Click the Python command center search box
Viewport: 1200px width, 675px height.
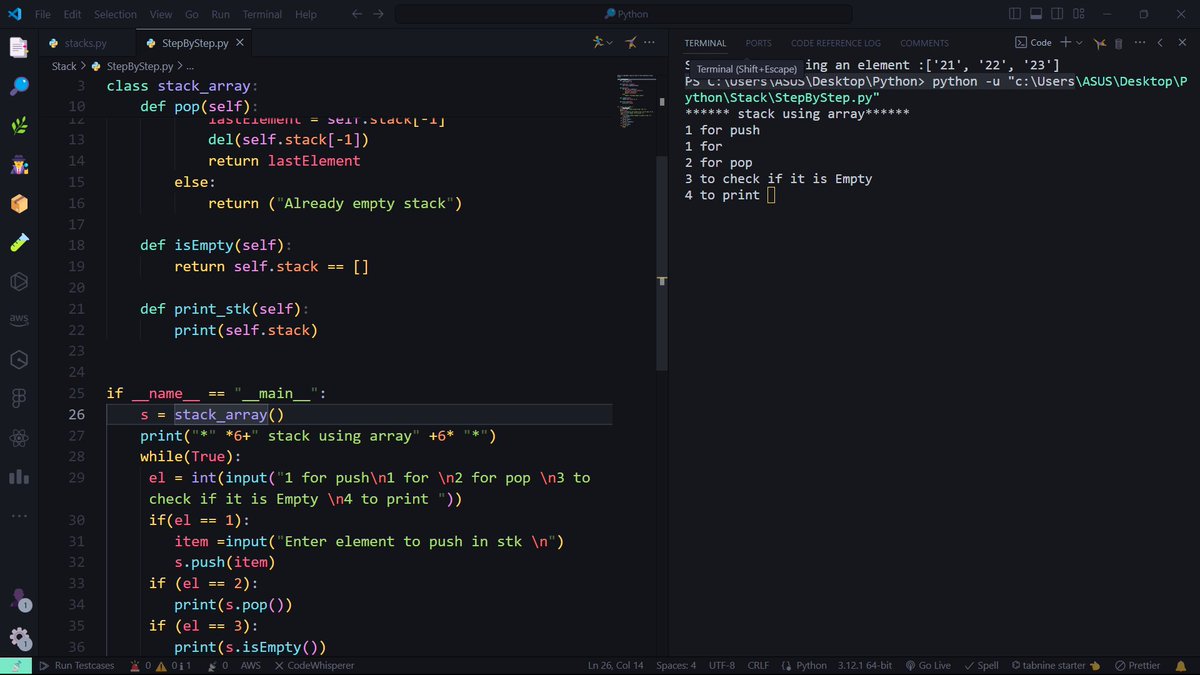pyautogui.click(x=625, y=14)
